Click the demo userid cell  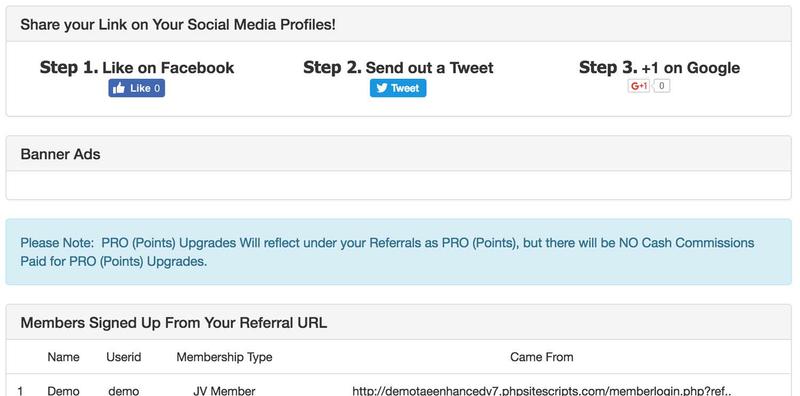[123, 391]
